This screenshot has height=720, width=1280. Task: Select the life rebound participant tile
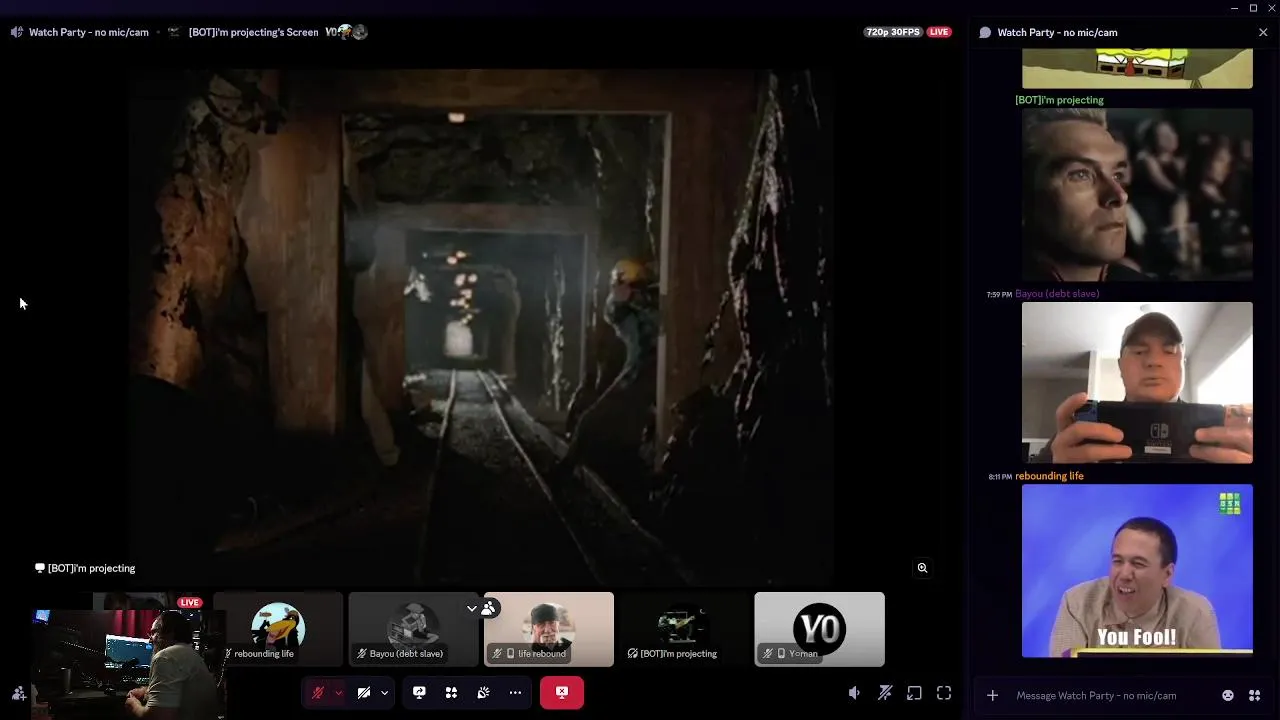(x=549, y=629)
